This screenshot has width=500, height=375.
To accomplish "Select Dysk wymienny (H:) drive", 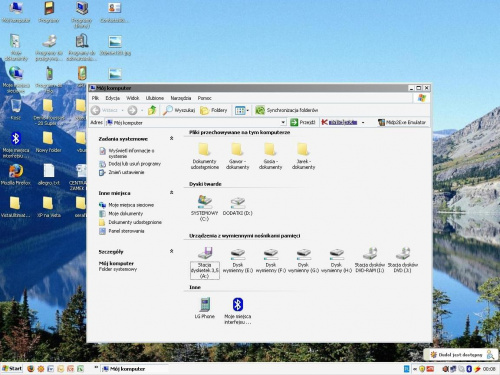I will 336,261.
